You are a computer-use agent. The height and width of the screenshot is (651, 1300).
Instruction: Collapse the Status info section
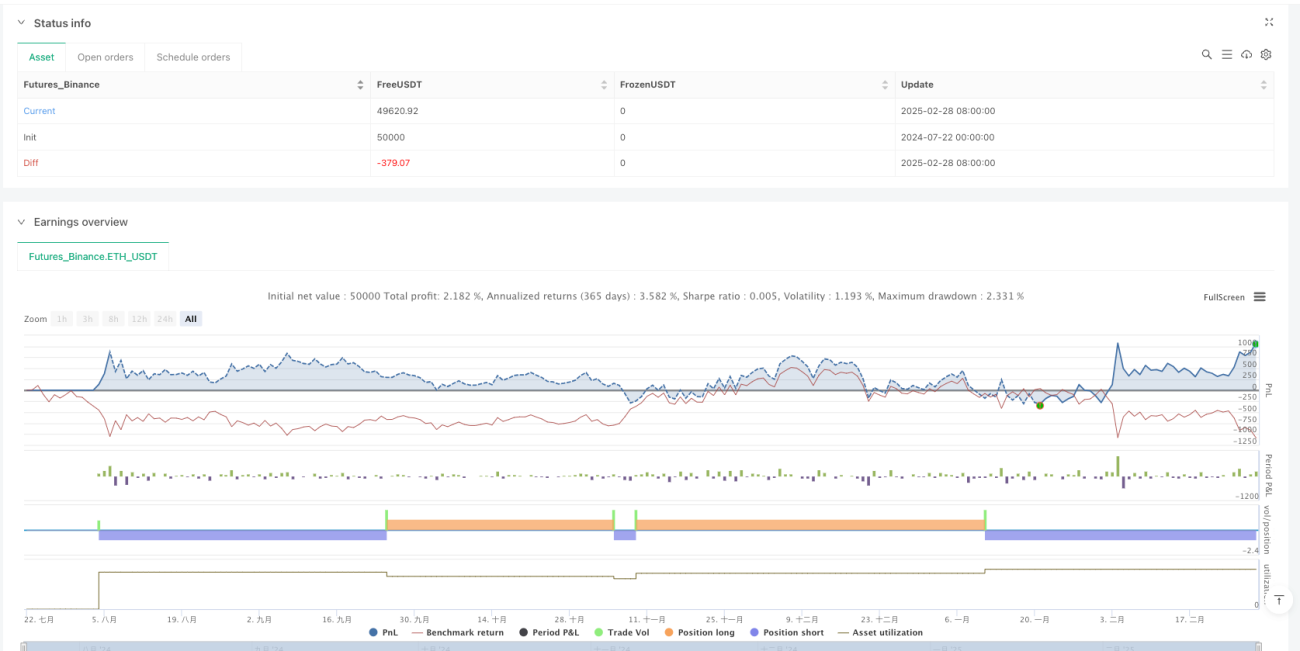pyautogui.click(x=21, y=23)
